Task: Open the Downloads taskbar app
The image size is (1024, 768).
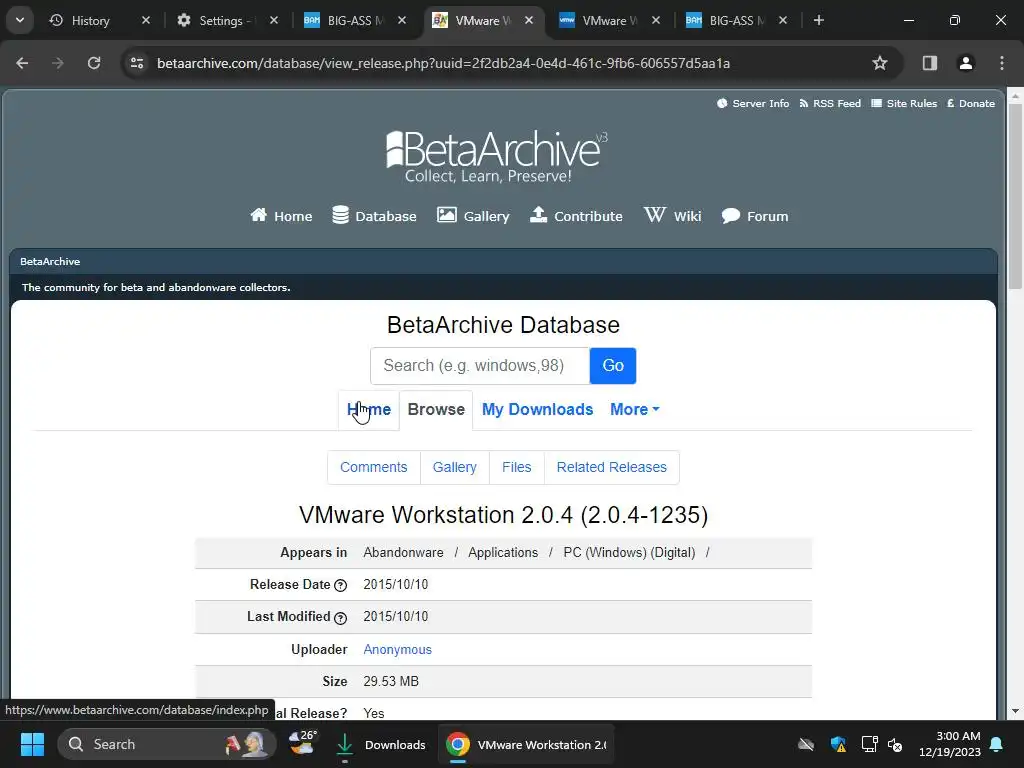Action: click(381, 744)
